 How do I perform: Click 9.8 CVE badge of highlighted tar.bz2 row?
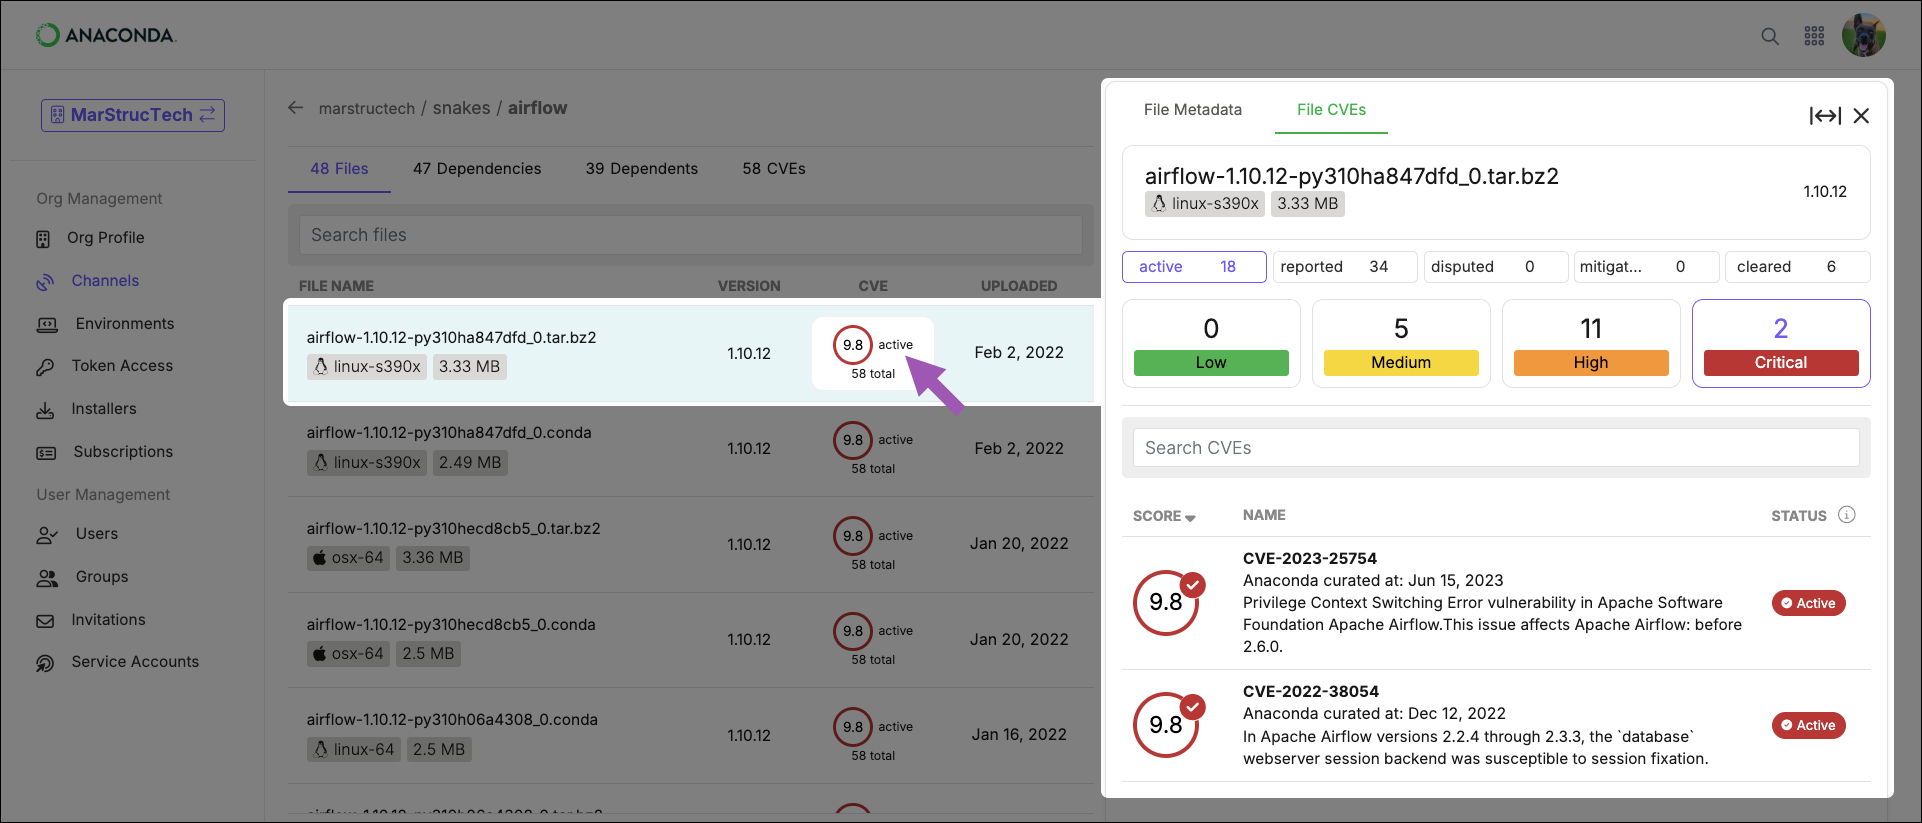pos(852,345)
